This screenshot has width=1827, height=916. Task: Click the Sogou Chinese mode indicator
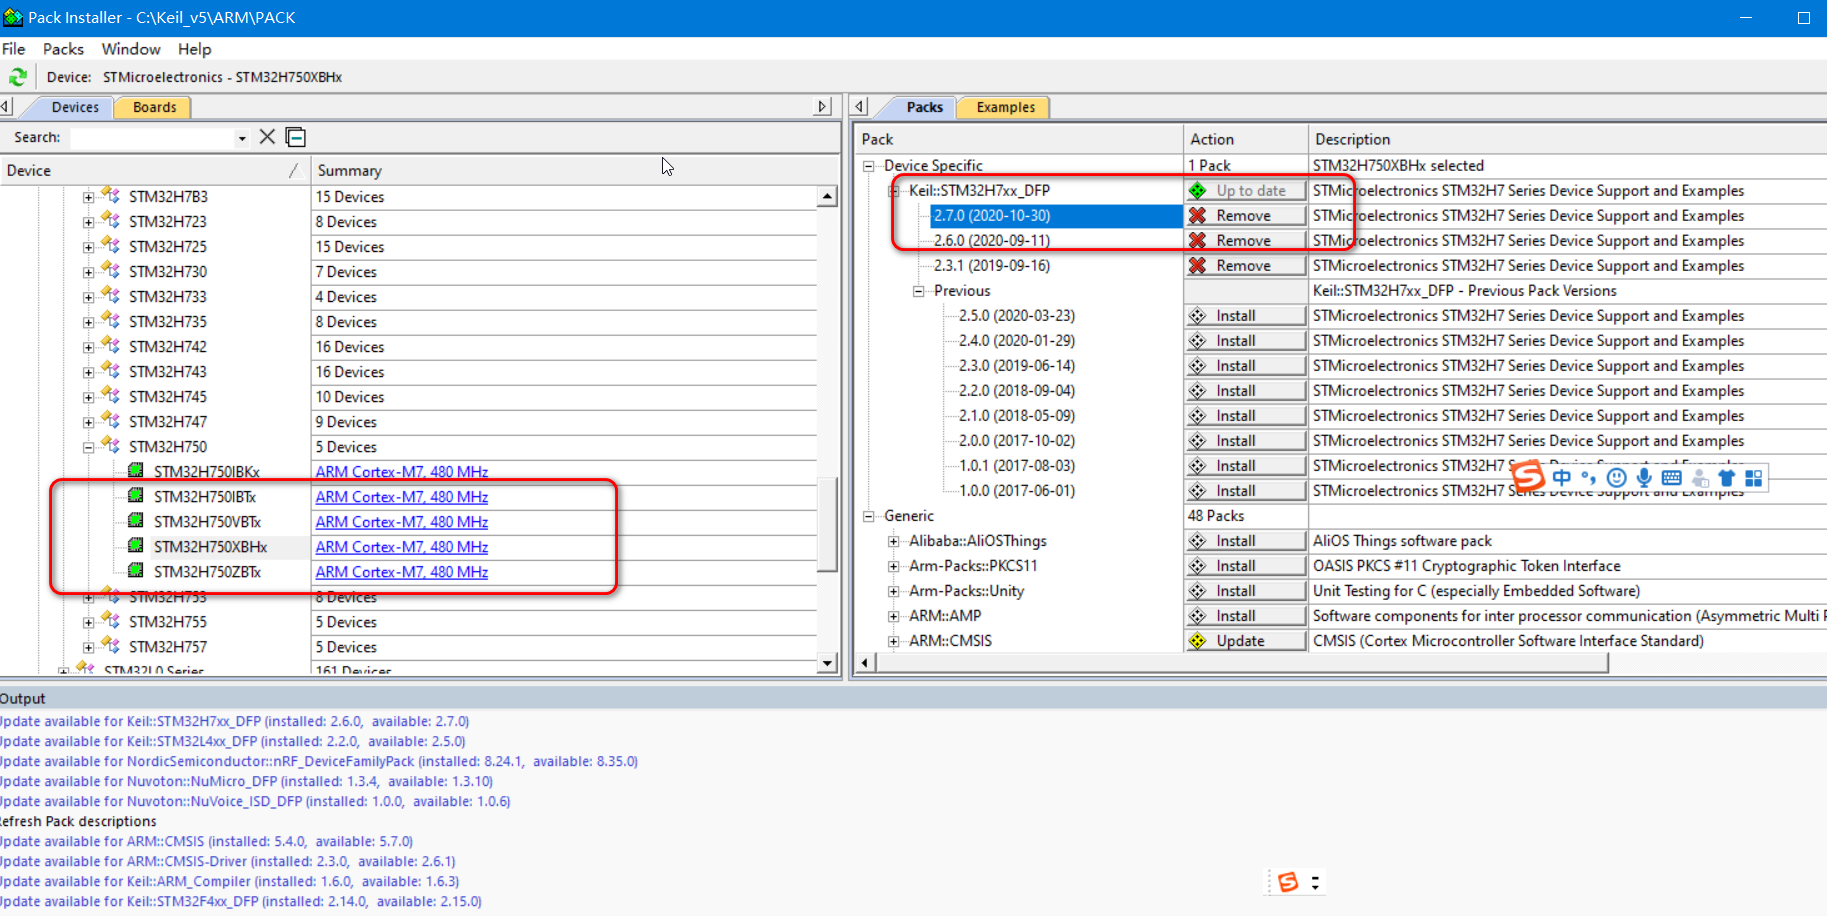coord(1562,478)
